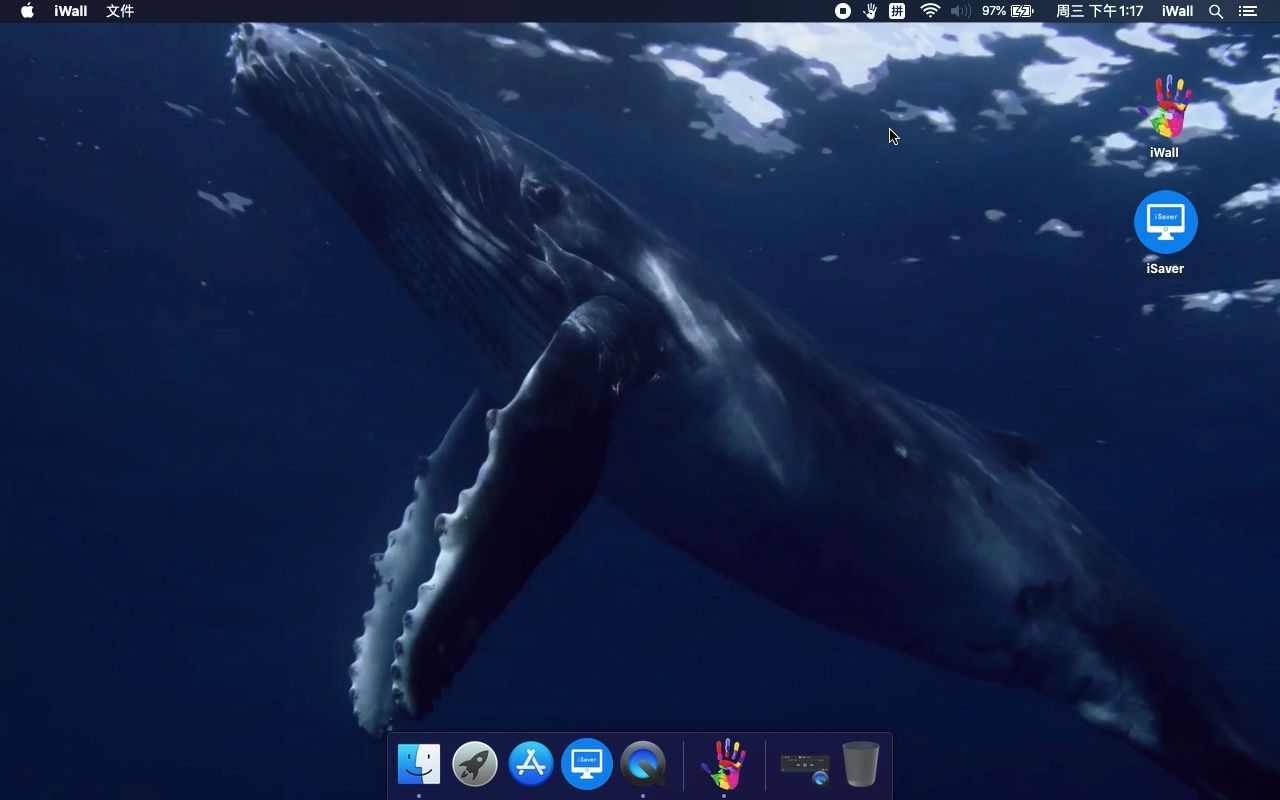Click the stop recording menu bar icon
1280x800 pixels.
(x=843, y=11)
